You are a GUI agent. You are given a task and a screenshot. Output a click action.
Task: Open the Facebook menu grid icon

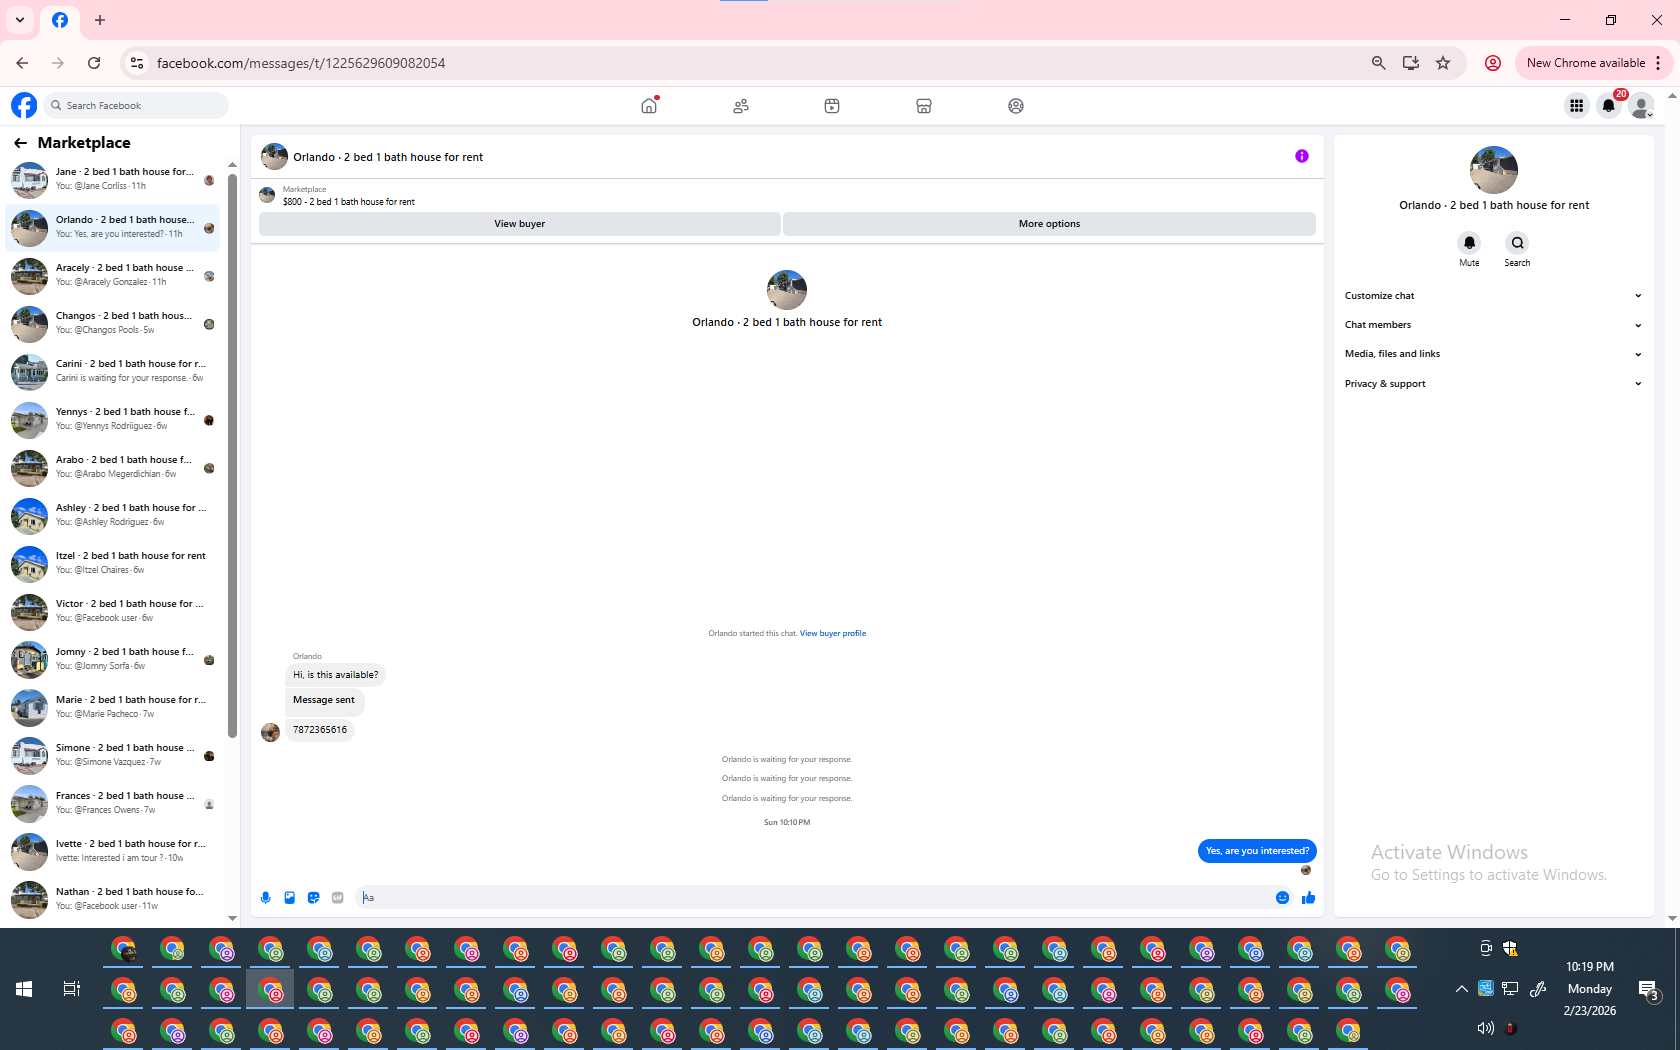point(1576,106)
